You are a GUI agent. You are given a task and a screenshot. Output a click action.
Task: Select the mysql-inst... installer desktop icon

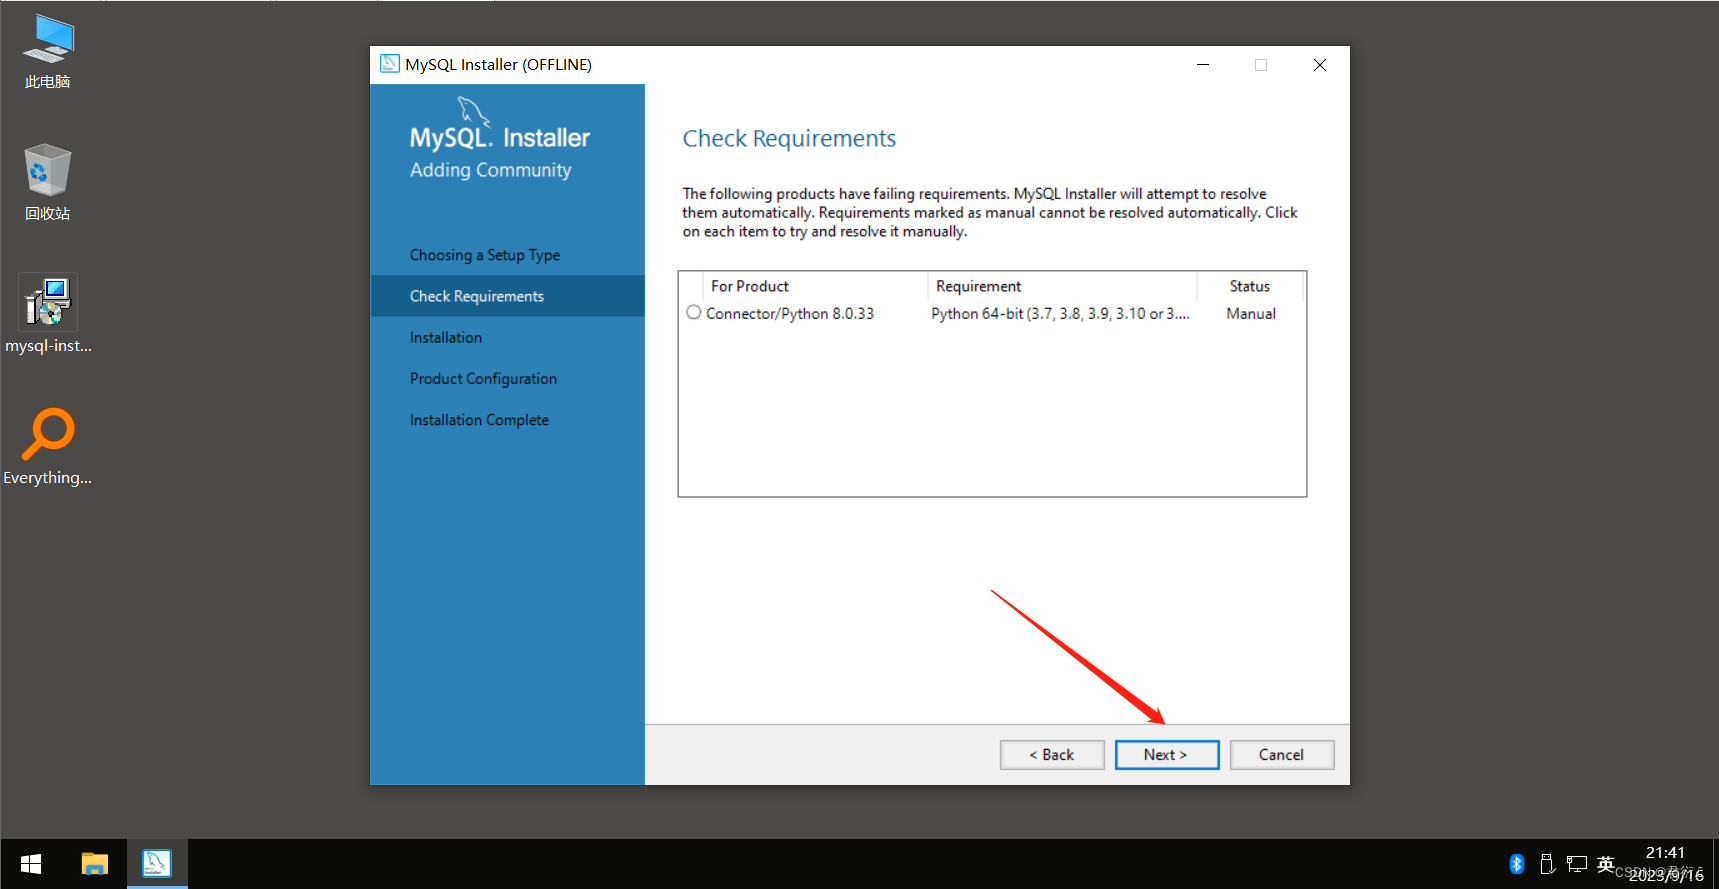click(48, 315)
